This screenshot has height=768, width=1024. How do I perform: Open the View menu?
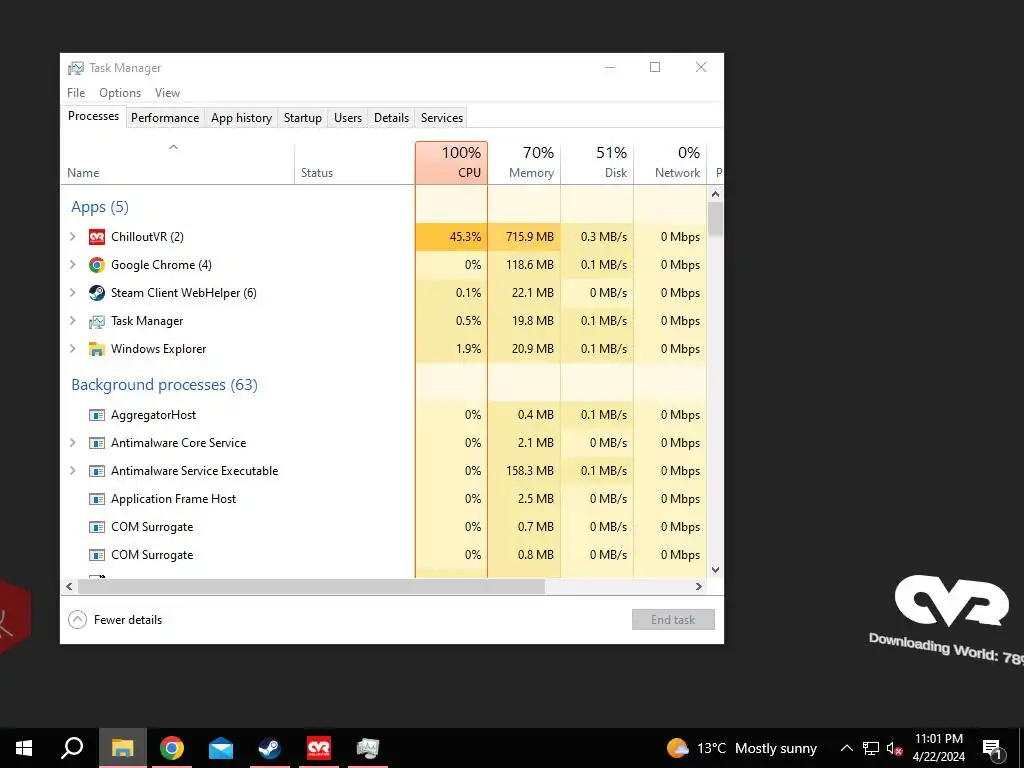167,93
